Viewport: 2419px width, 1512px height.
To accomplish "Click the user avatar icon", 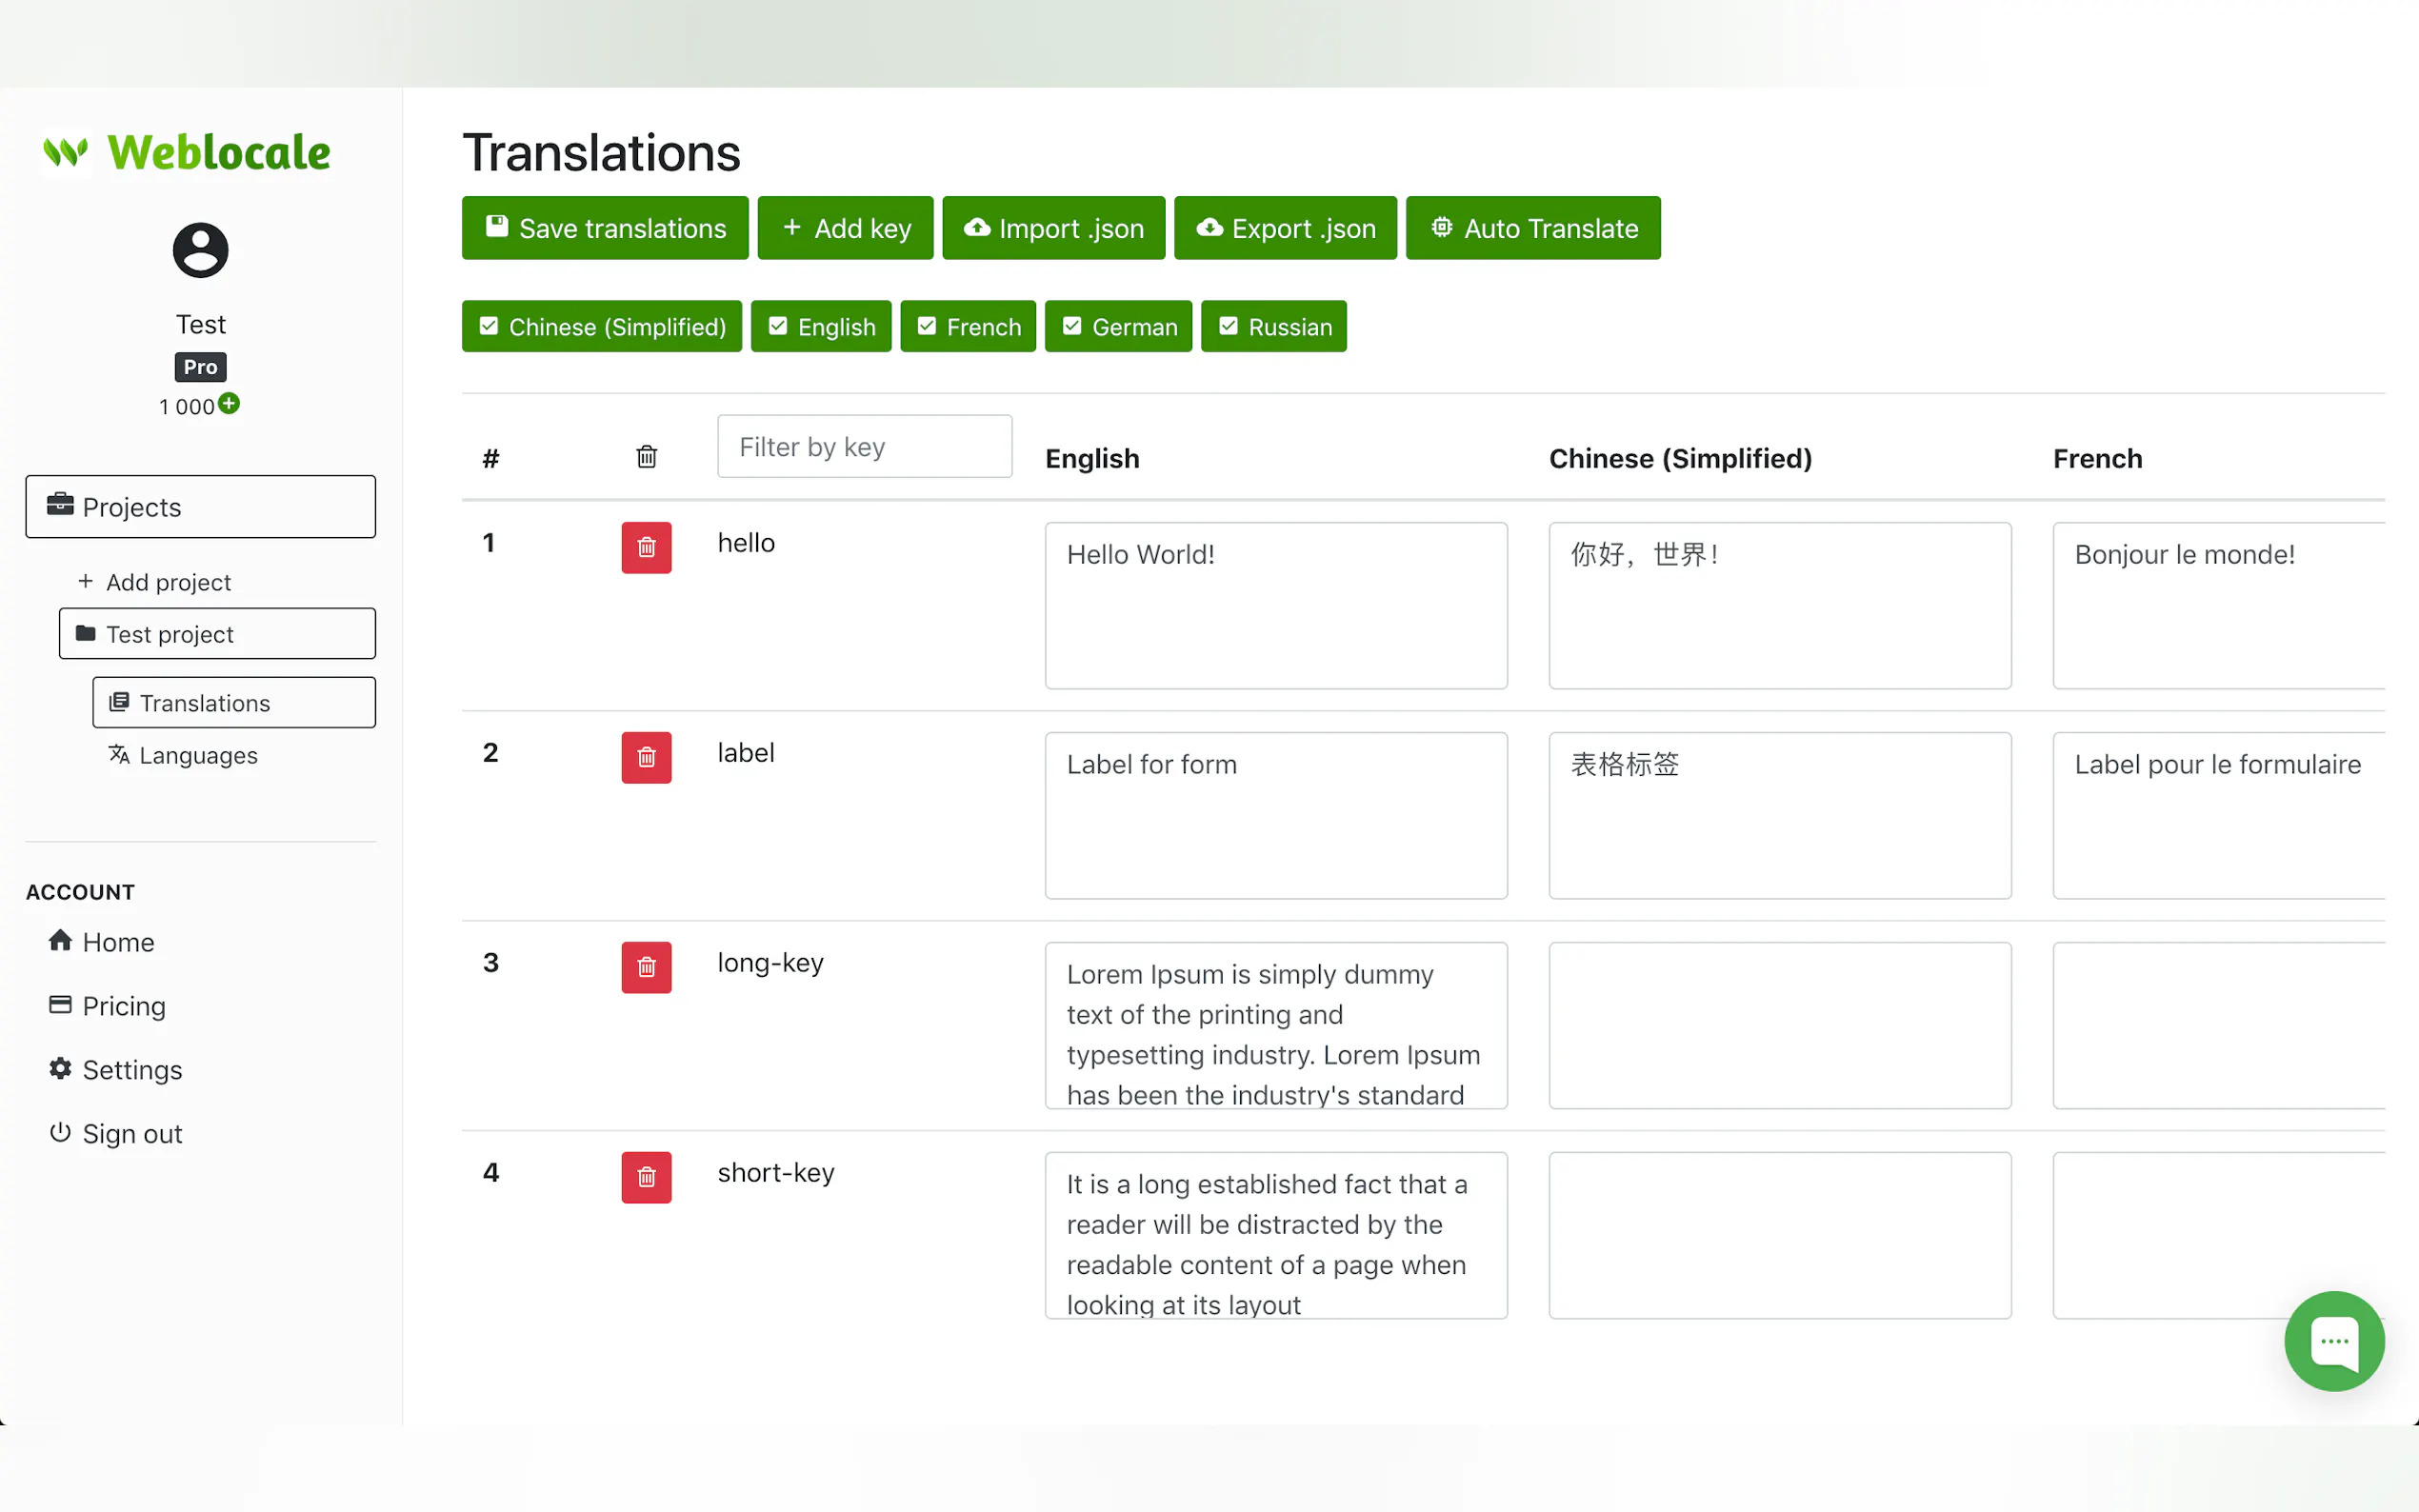I will [x=200, y=250].
